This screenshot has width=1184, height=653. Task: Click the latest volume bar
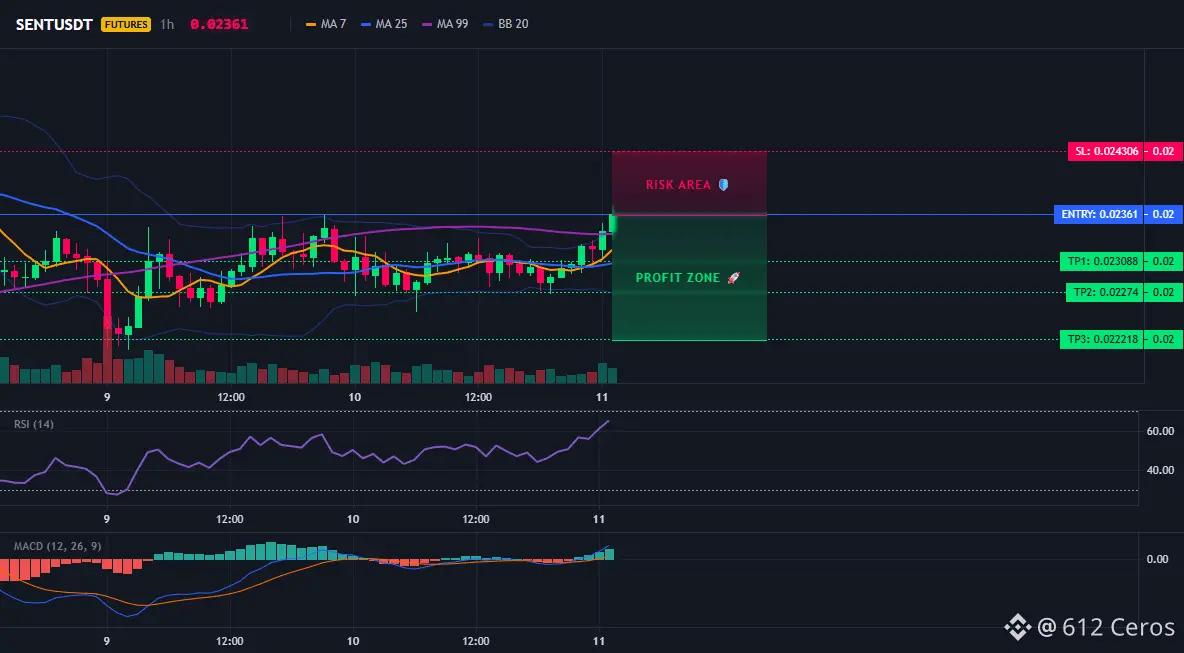pos(612,375)
